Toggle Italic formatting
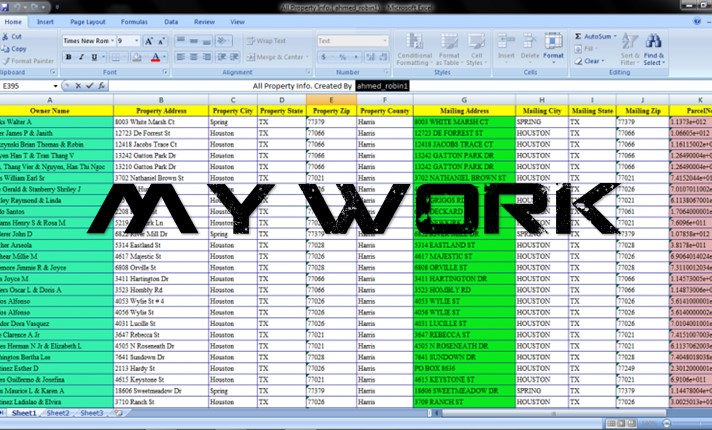712x430 pixels. click(x=81, y=57)
